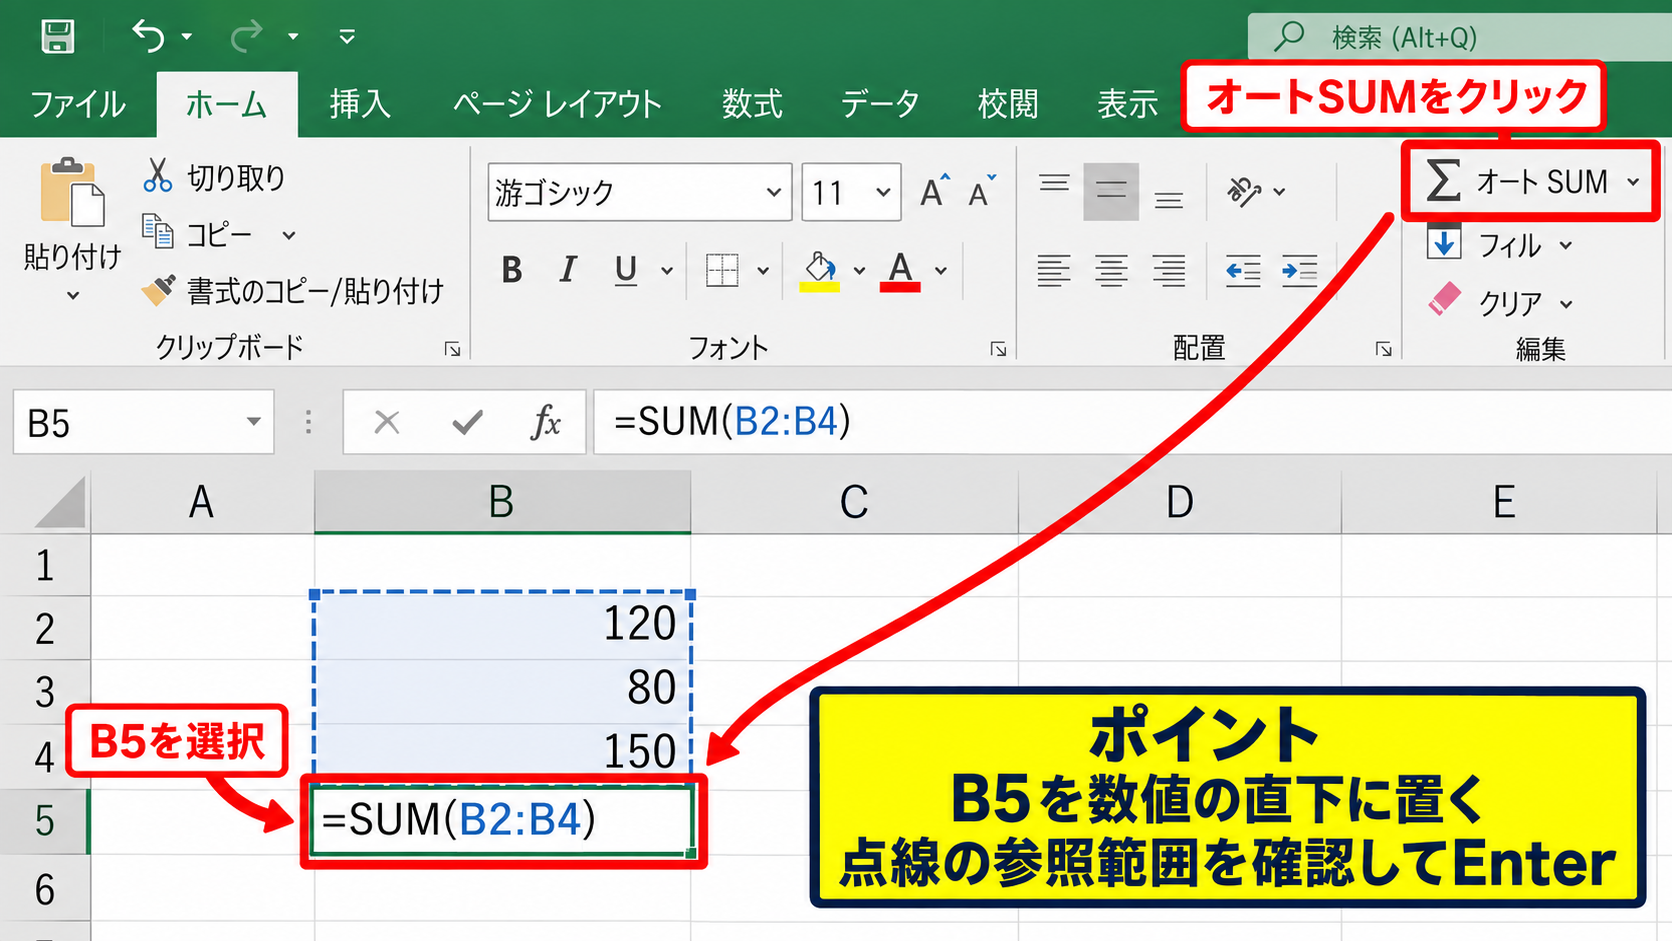
Task: Toggle middle vertical alignment
Action: (1111, 190)
